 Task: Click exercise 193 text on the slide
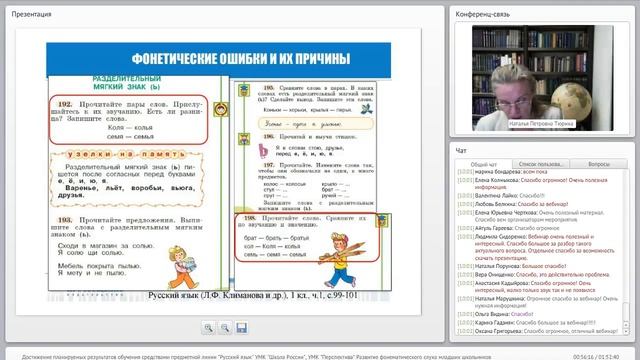(127, 227)
